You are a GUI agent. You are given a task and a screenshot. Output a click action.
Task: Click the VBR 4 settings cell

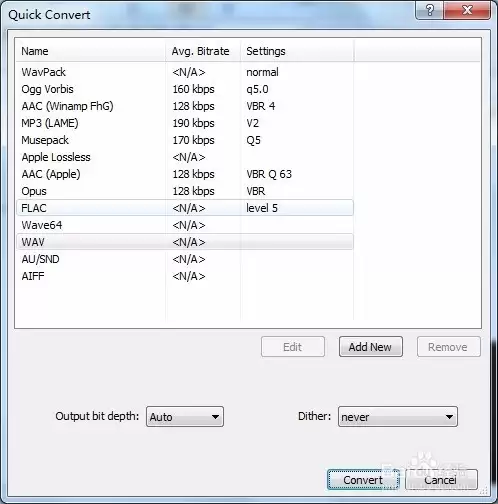coord(261,106)
